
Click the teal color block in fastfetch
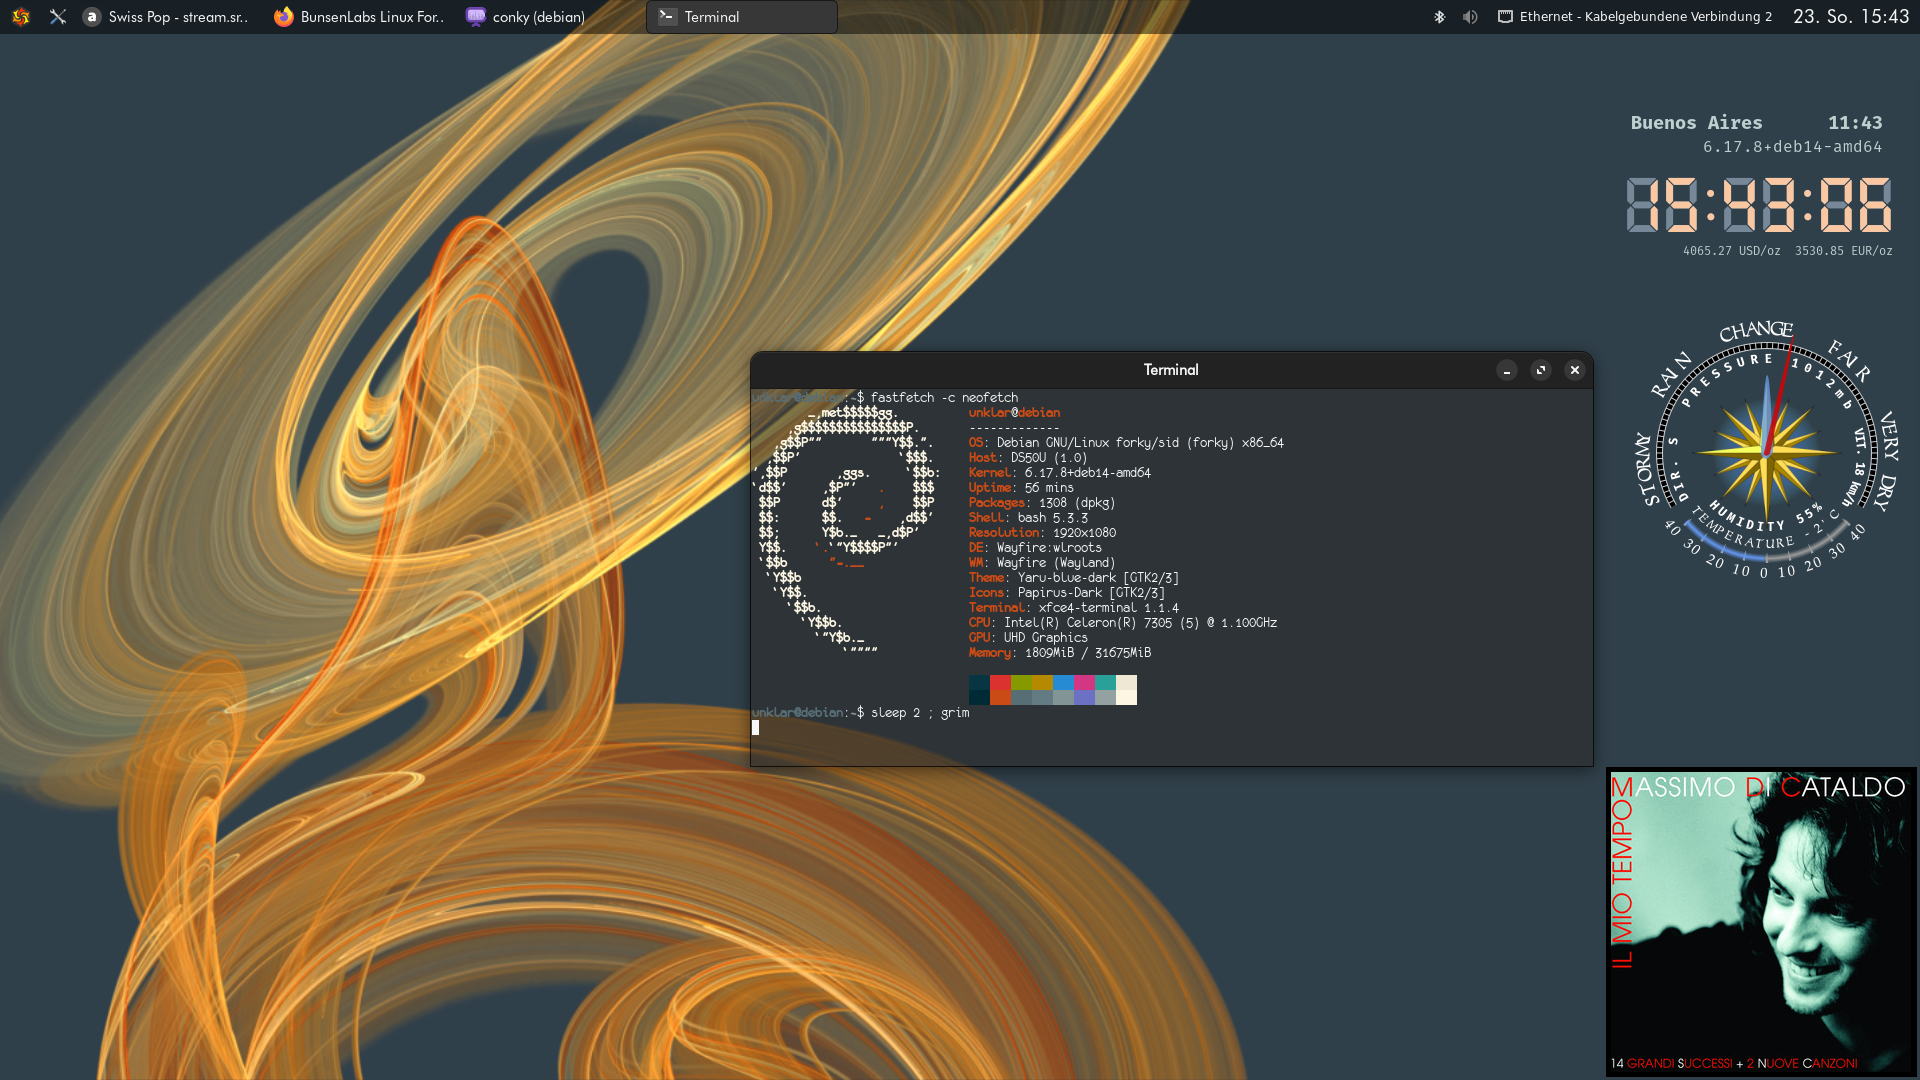tap(1105, 682)
